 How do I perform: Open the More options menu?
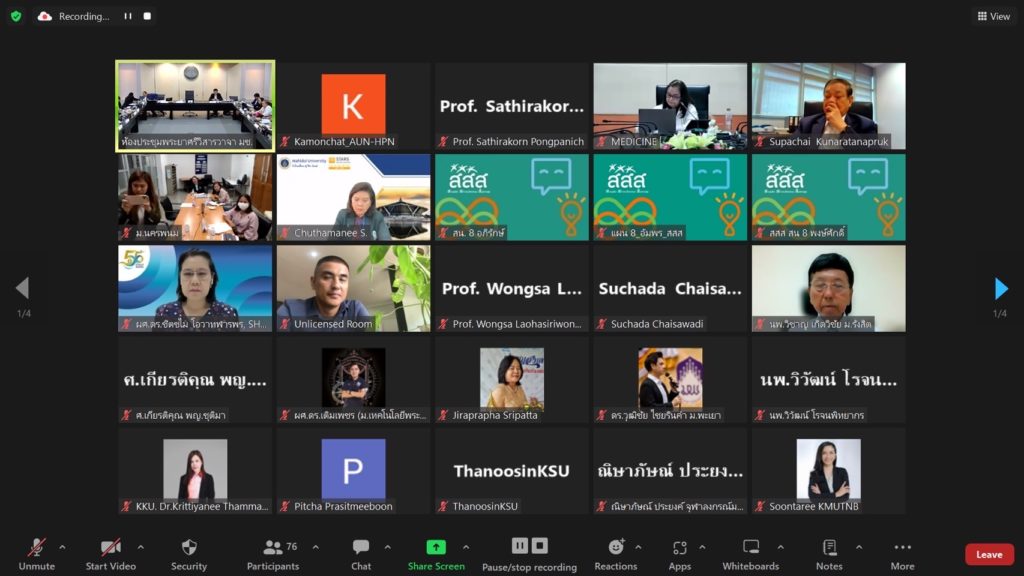[x=902, y=548]
